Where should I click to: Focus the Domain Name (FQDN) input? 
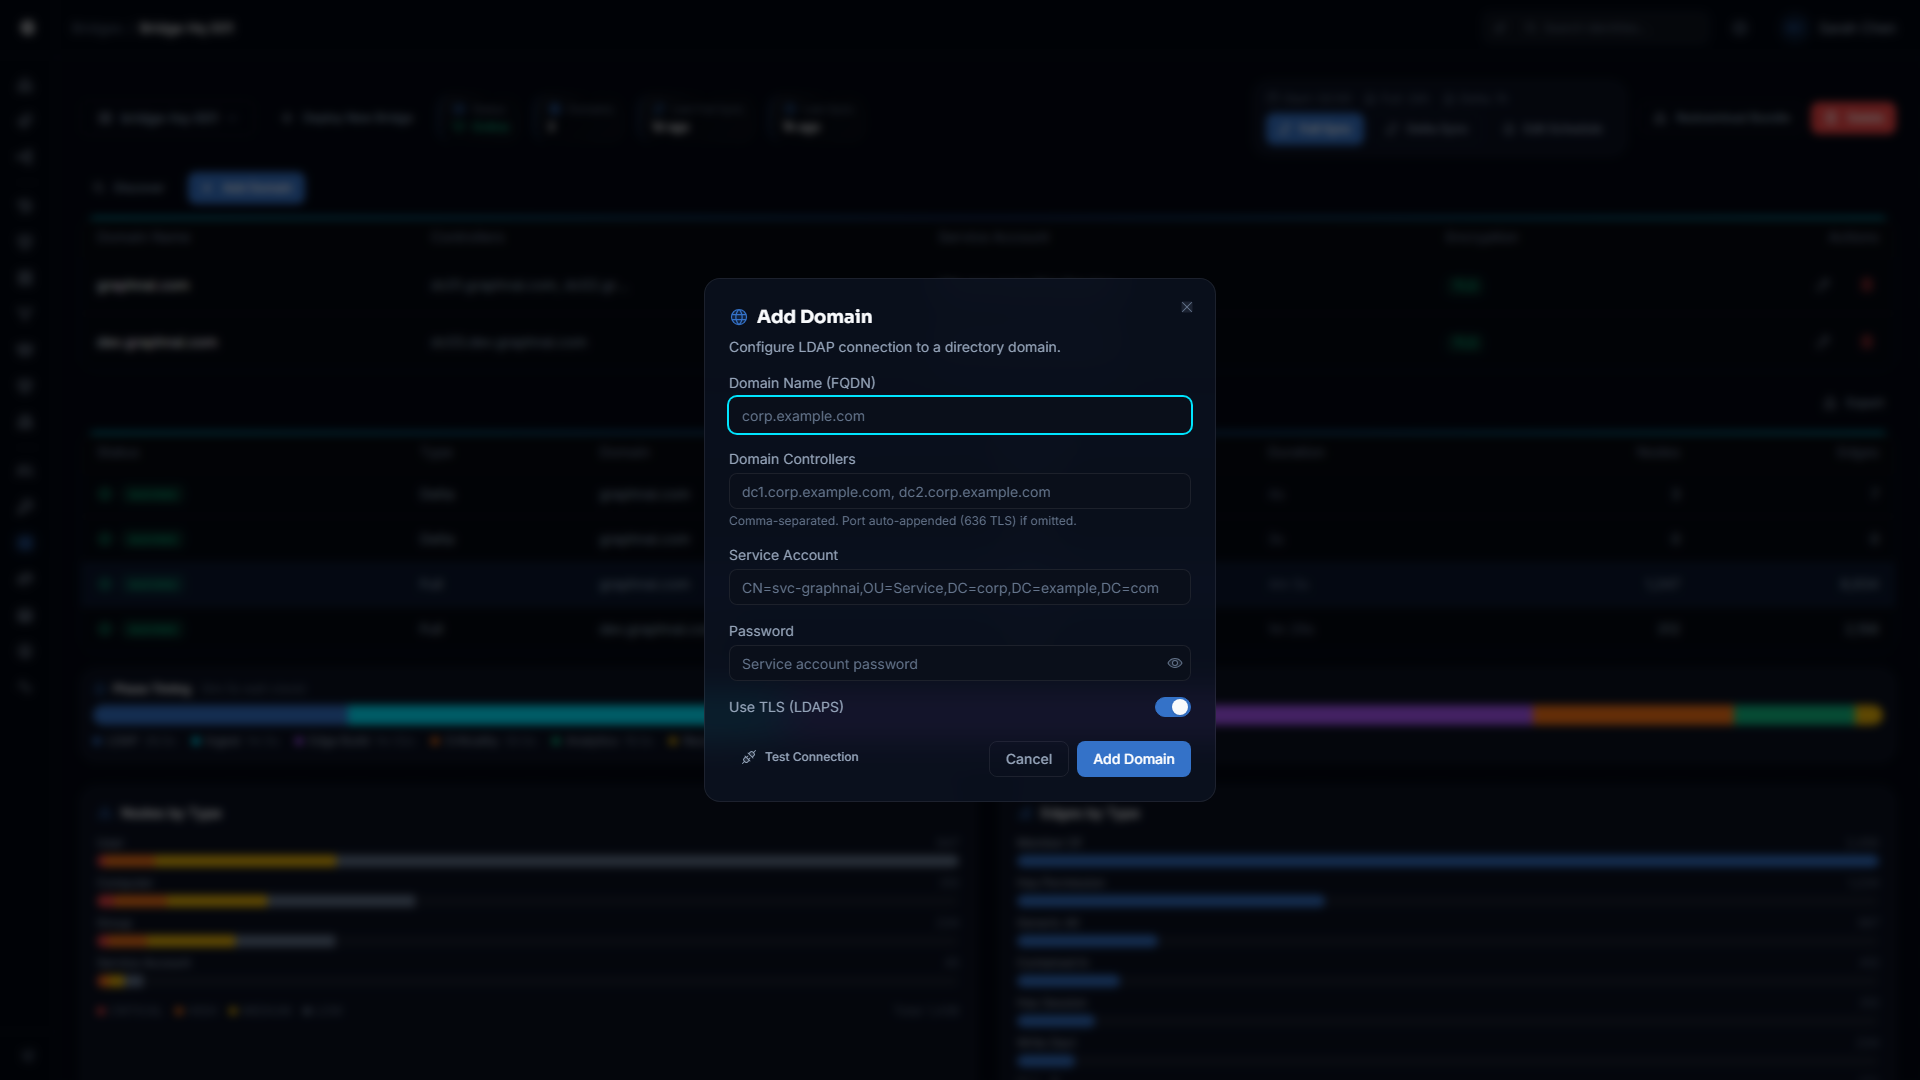[x=959, y=415]
